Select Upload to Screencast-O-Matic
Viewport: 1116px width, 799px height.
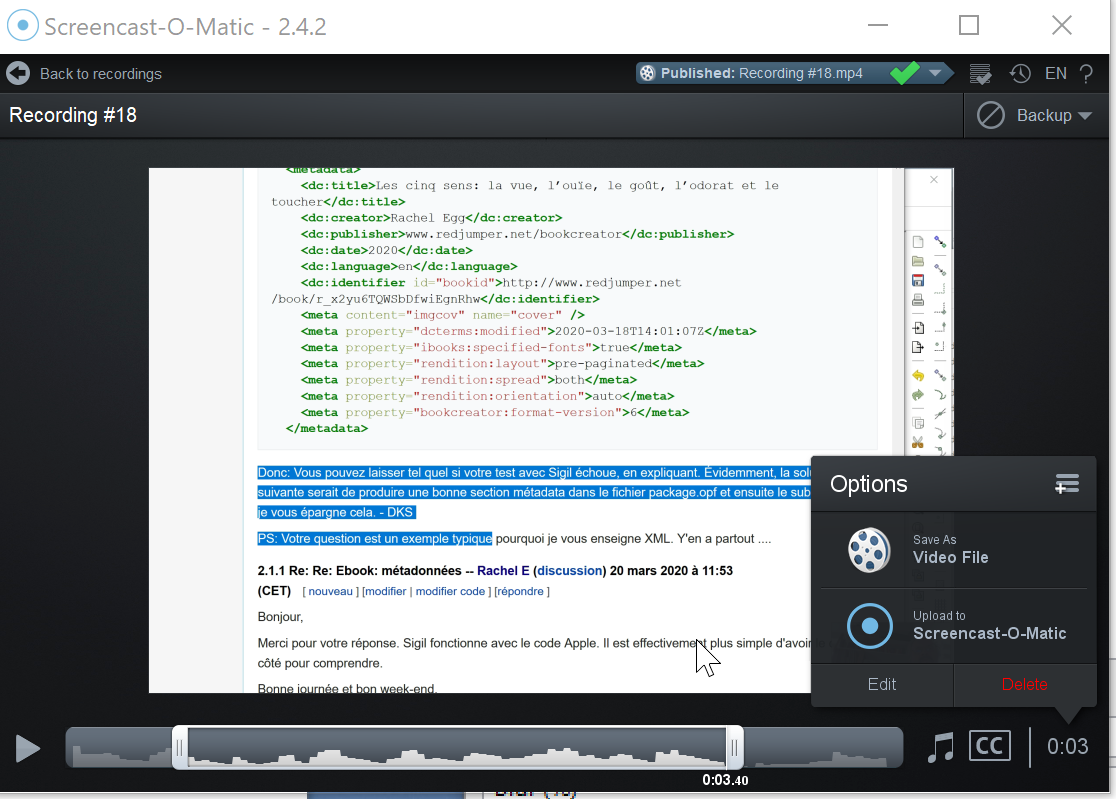tap(954, 626)
